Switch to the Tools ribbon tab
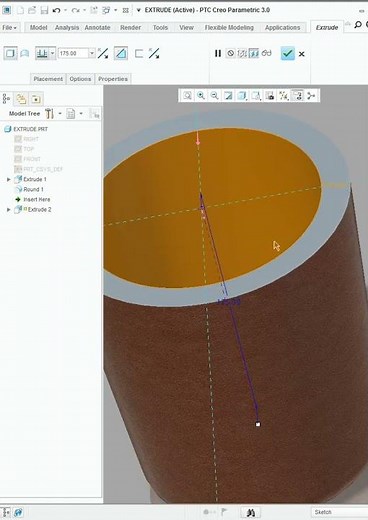368x520 pixels. click(x=160, y=28)
